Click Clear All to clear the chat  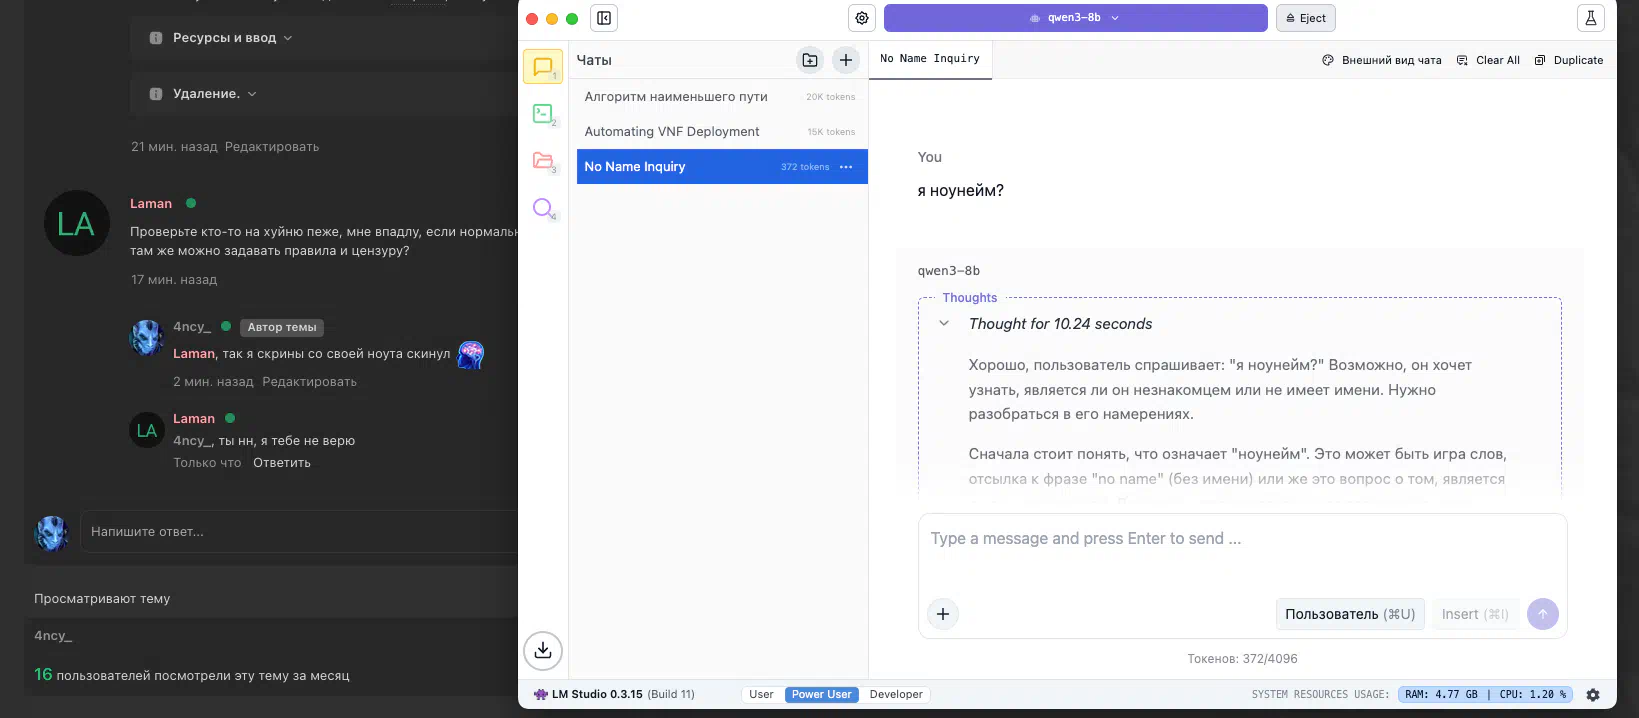[1488, 60]
